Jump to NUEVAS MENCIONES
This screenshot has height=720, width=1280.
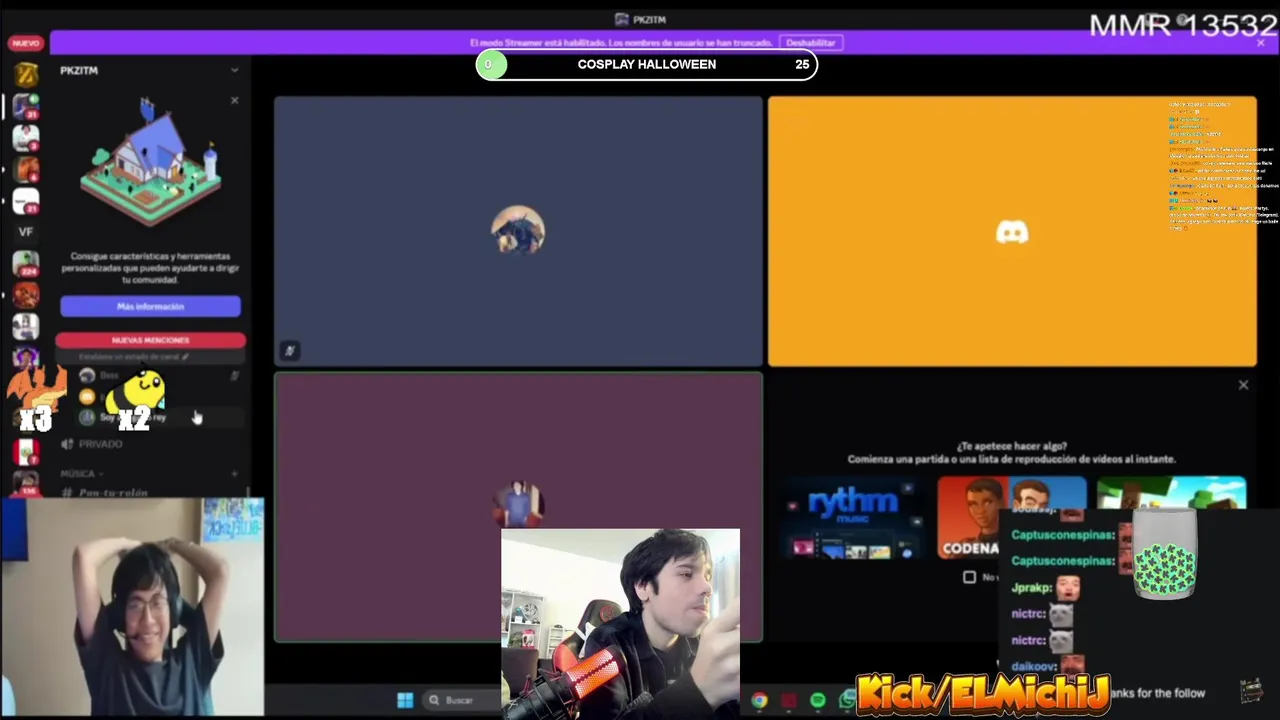[x=150, y=340]
